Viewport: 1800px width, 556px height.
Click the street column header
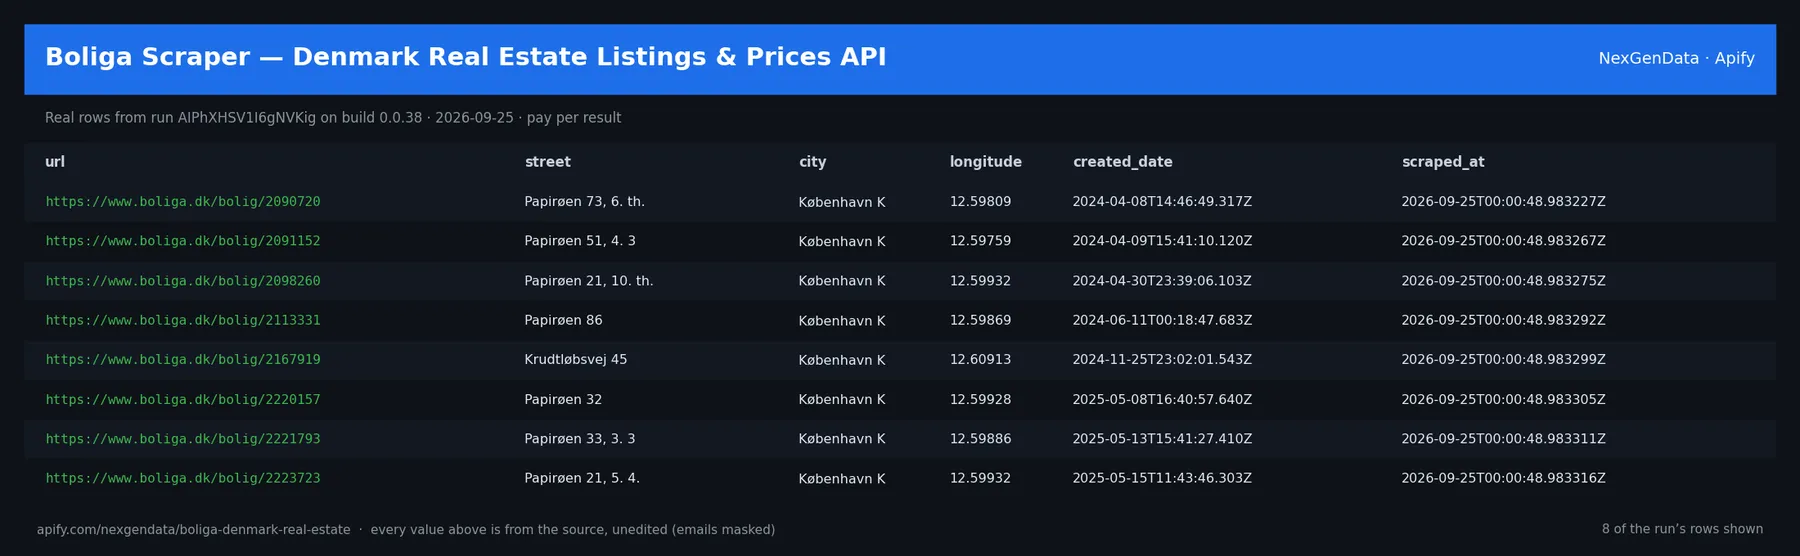pyautogui.click(x=548, y=162)
